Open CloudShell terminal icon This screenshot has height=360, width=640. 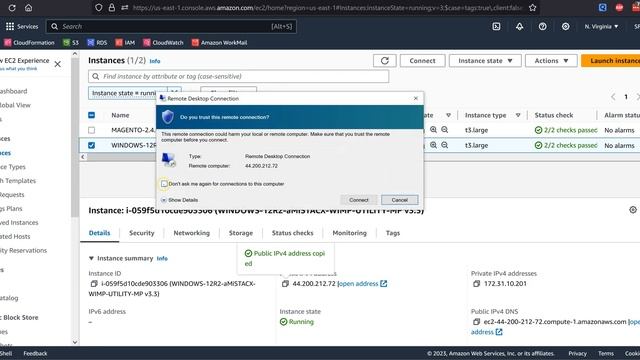[x=496, y=26]
